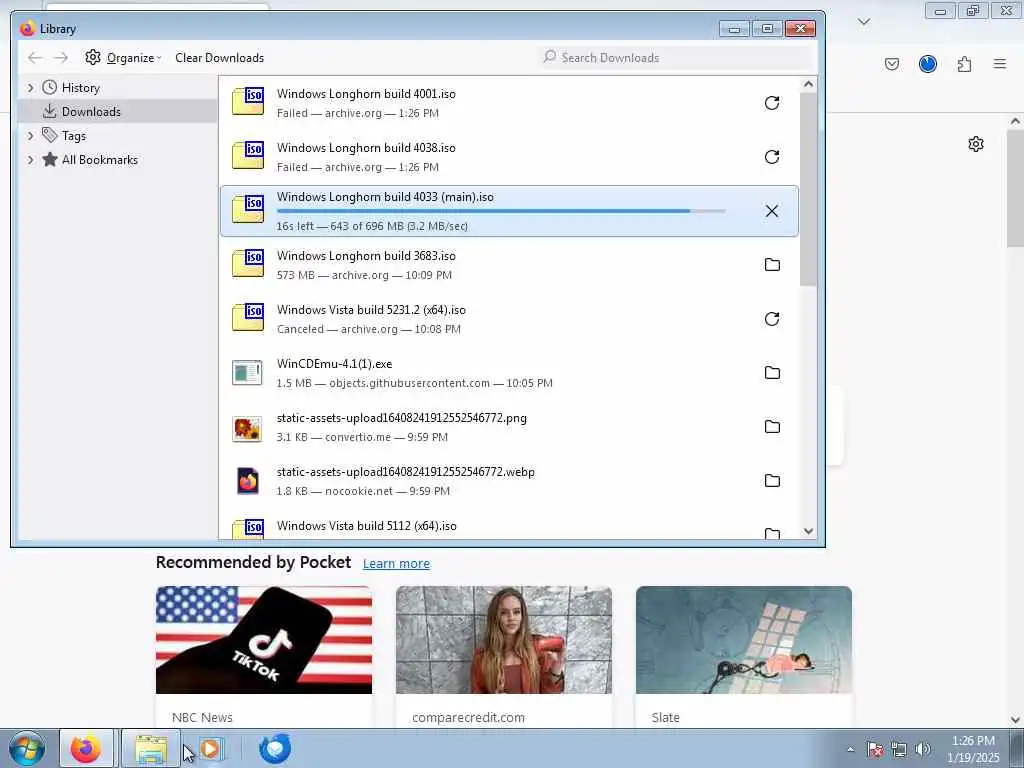
Task: Open folder for static-assets .png download
Action: [772, 426]
